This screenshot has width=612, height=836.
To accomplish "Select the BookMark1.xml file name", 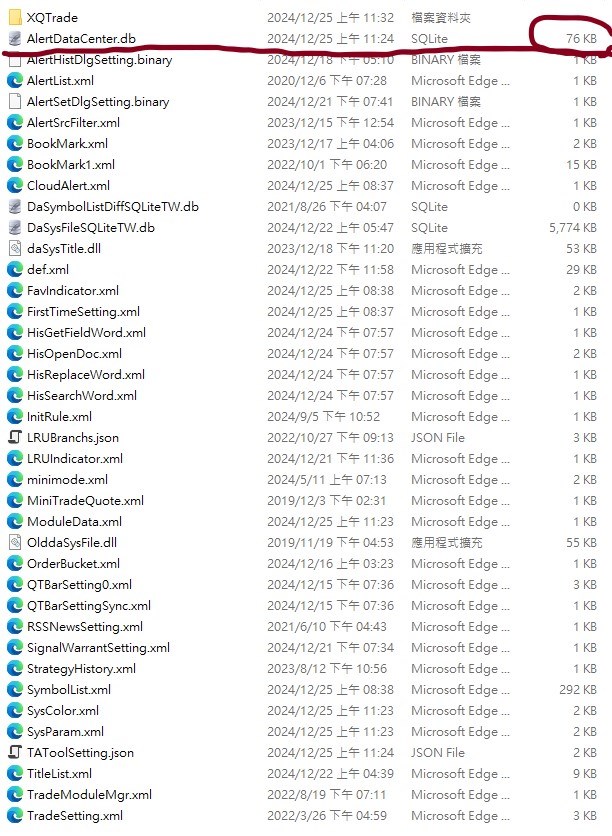I will click(x=71, y=165).
